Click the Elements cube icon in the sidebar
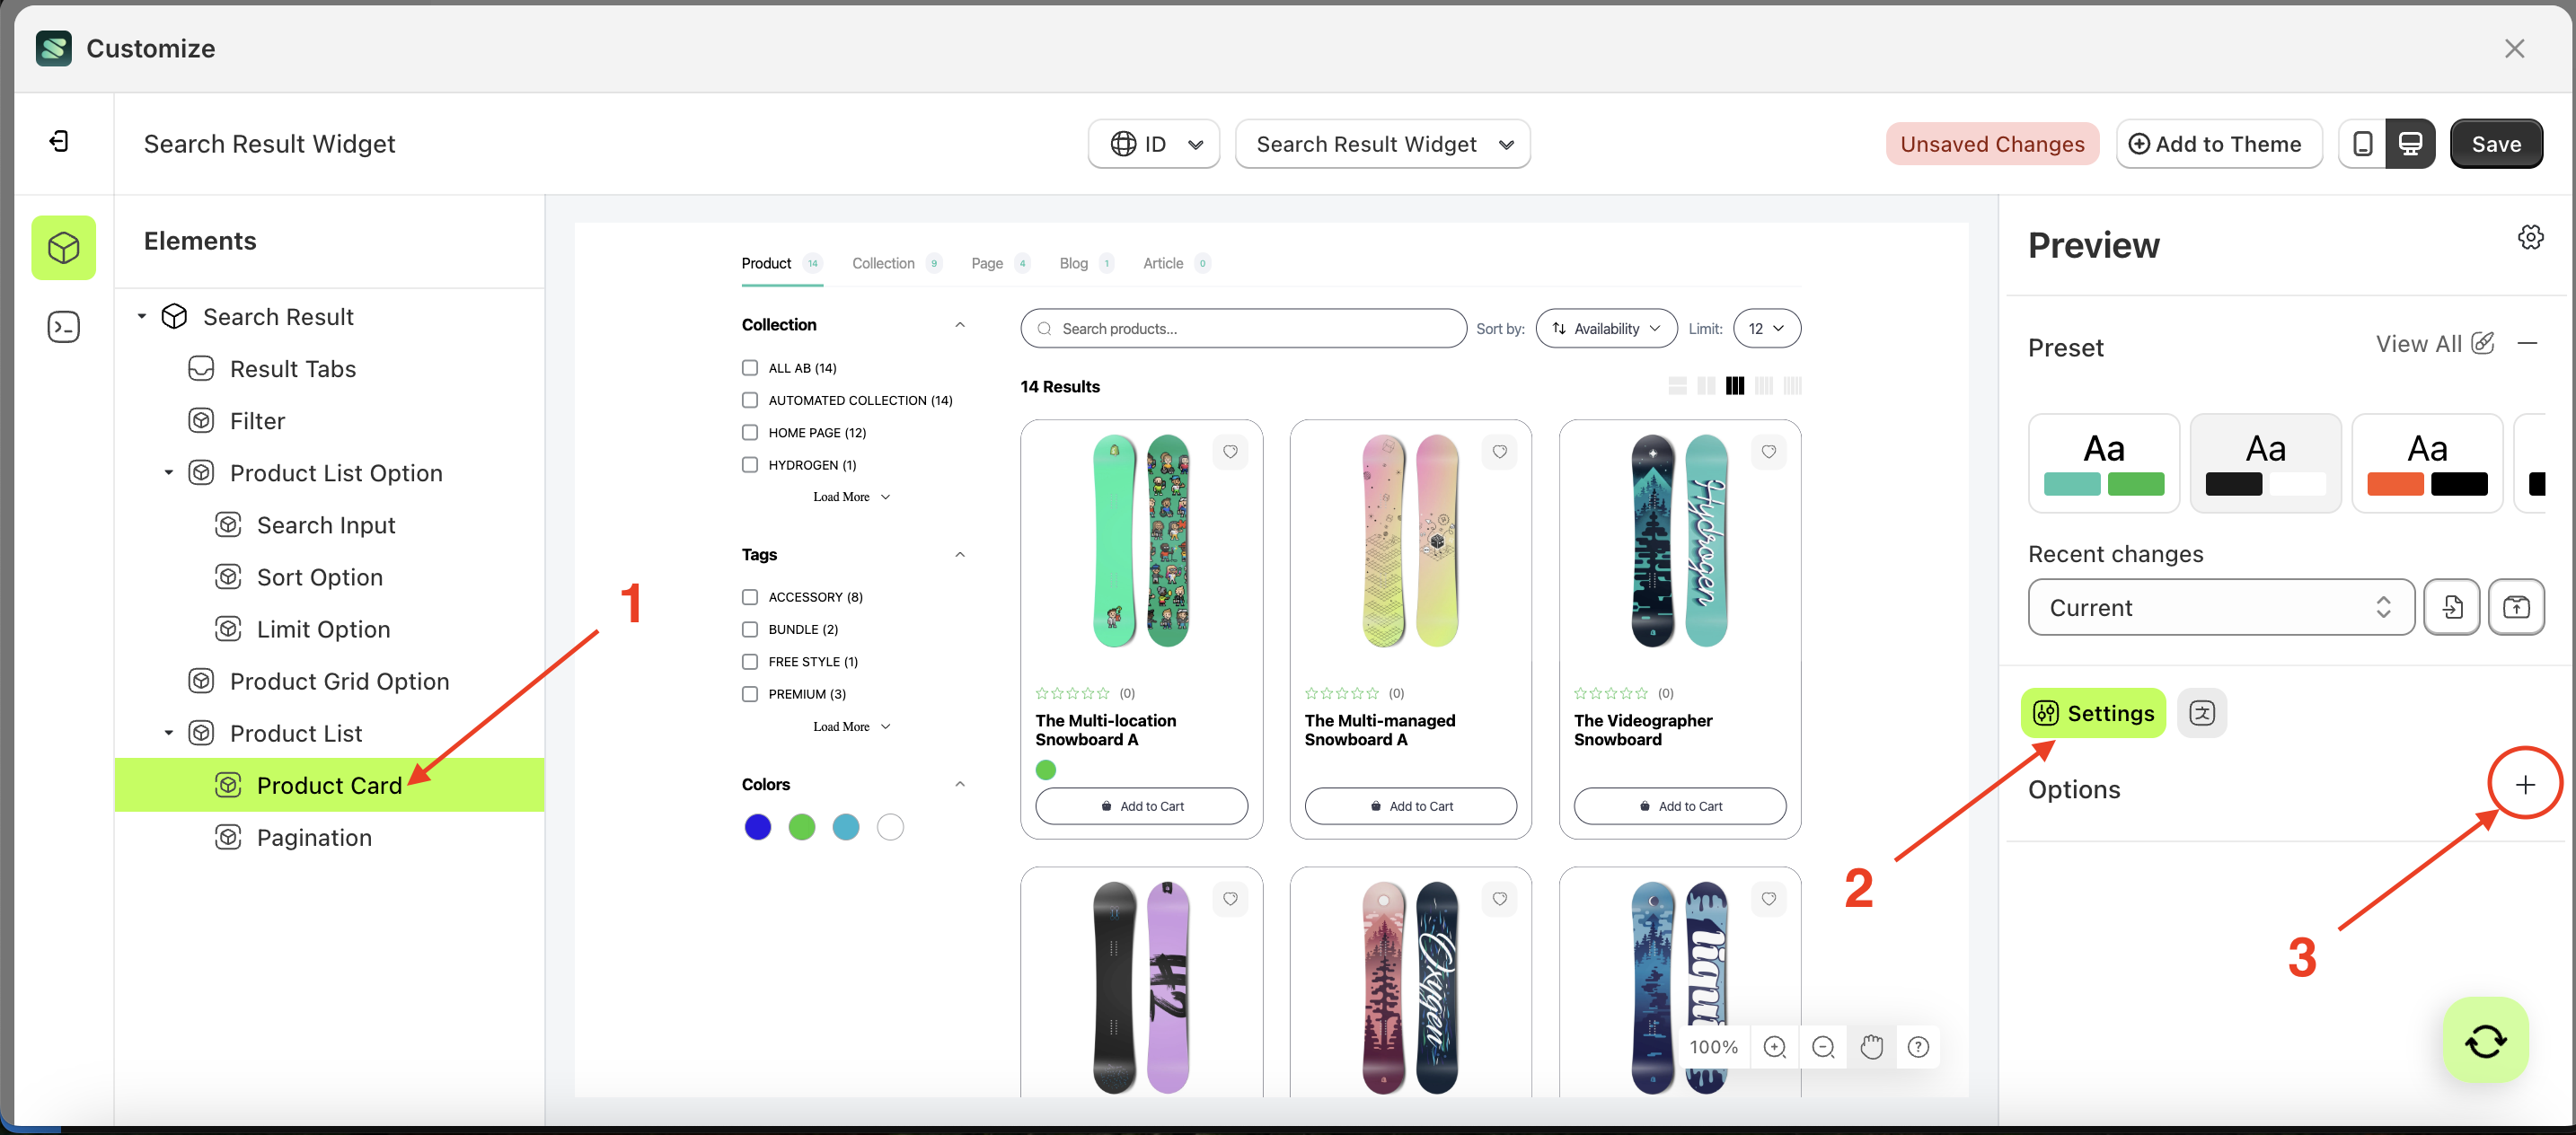Image resolution: width=2576 pixels, height=1135 pixels. 63,248
